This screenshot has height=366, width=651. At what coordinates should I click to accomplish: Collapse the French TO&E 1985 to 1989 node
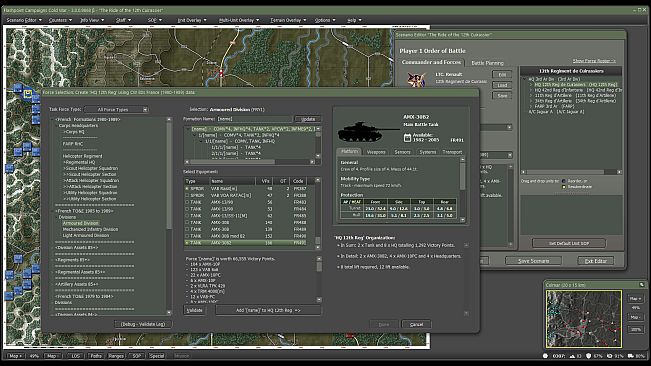point(53,211)
